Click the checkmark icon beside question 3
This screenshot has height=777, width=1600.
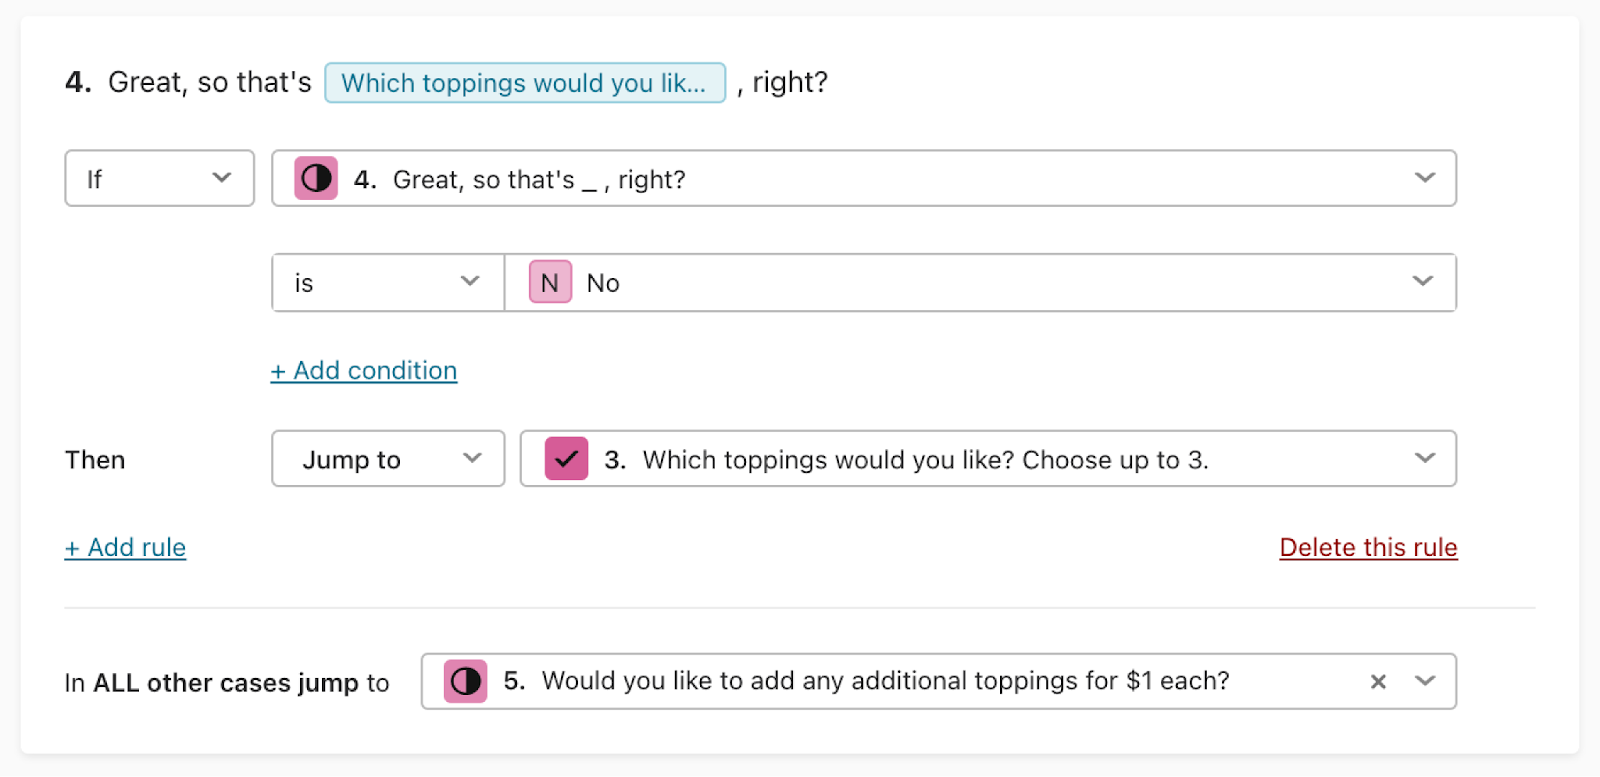[566, 459]
